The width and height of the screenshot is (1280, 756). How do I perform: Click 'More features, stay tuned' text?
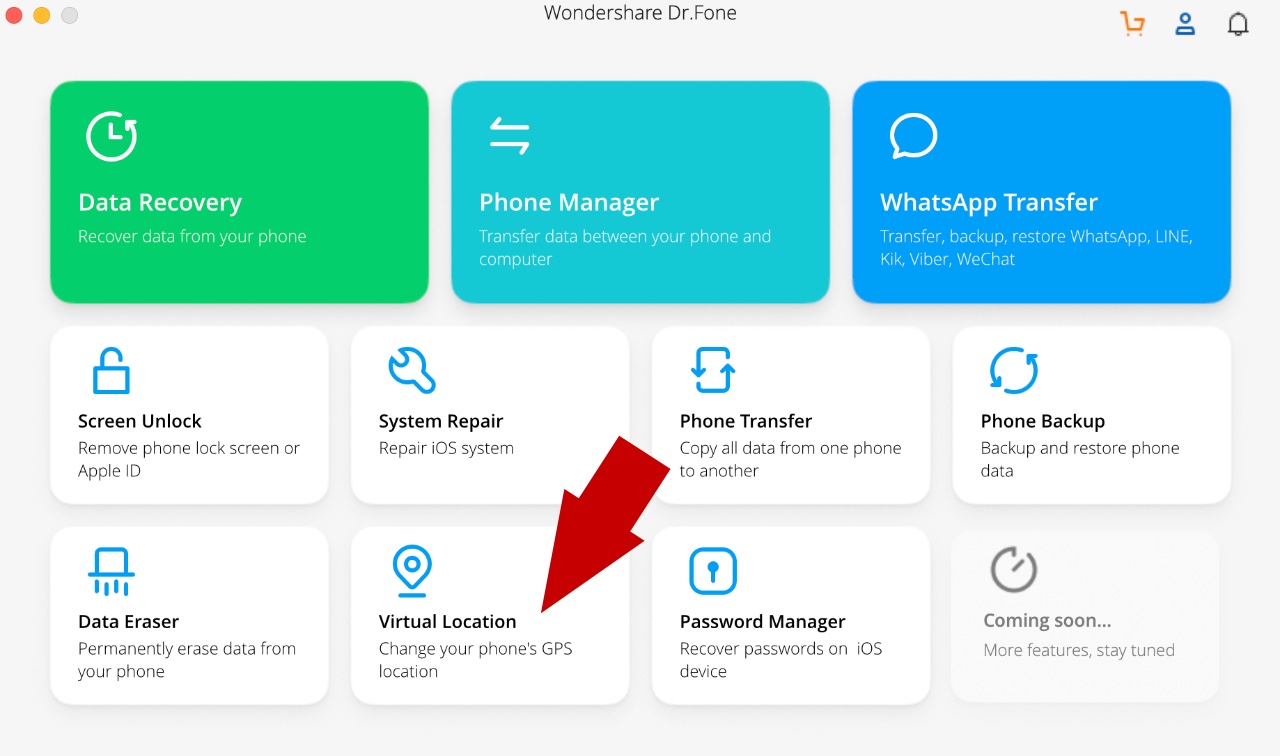click(1079, 650)
